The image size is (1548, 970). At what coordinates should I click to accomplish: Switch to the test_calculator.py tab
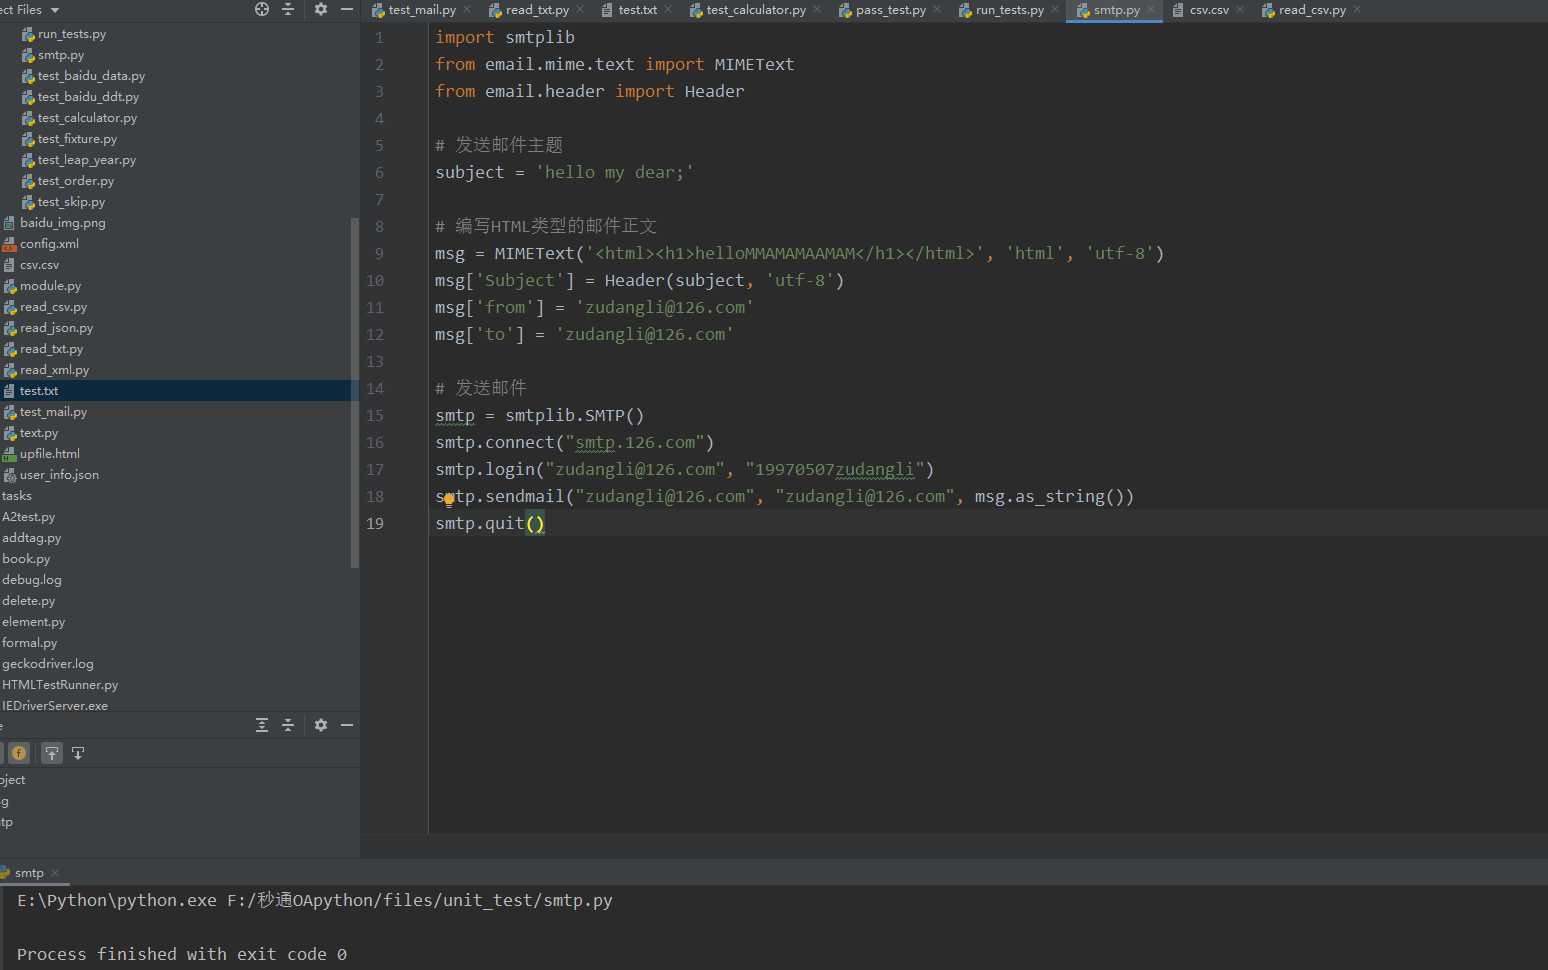pos(755,10)
